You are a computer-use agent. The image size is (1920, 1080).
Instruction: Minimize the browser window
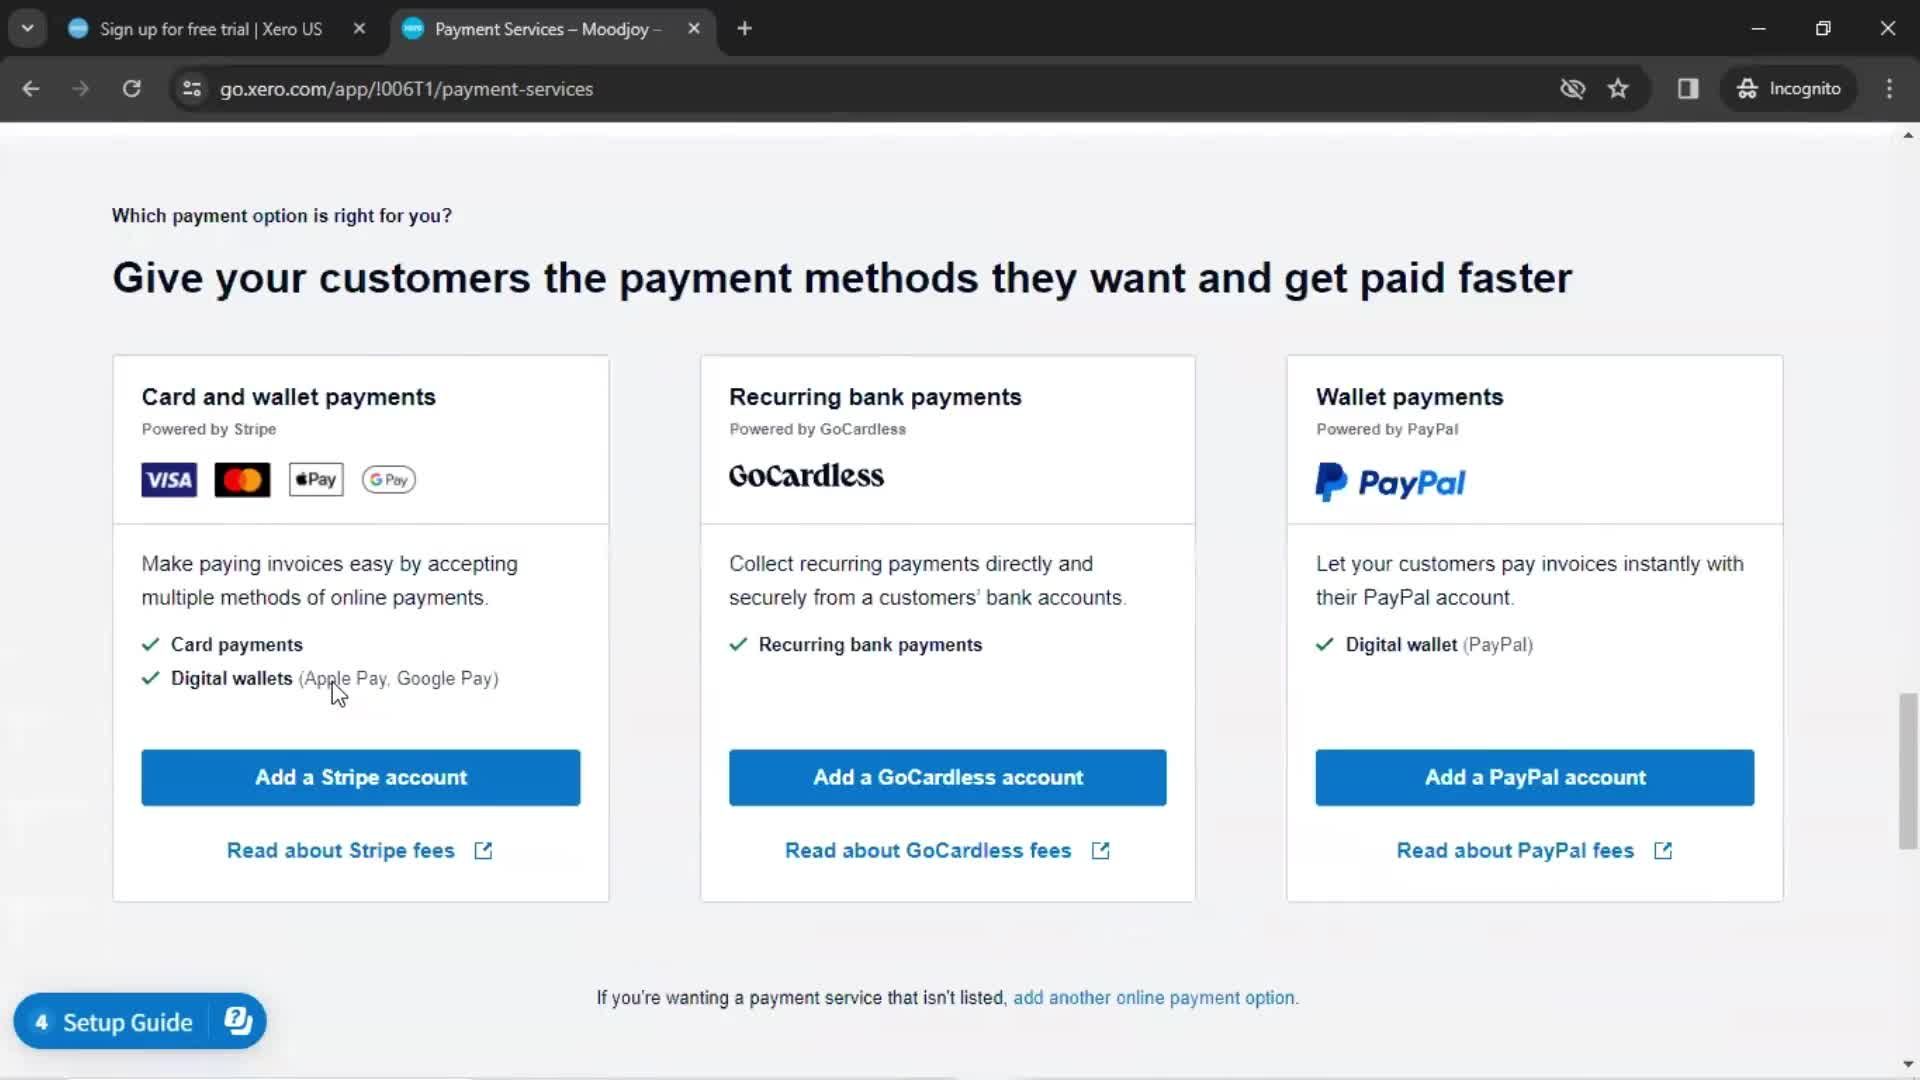pos(1758,29)
